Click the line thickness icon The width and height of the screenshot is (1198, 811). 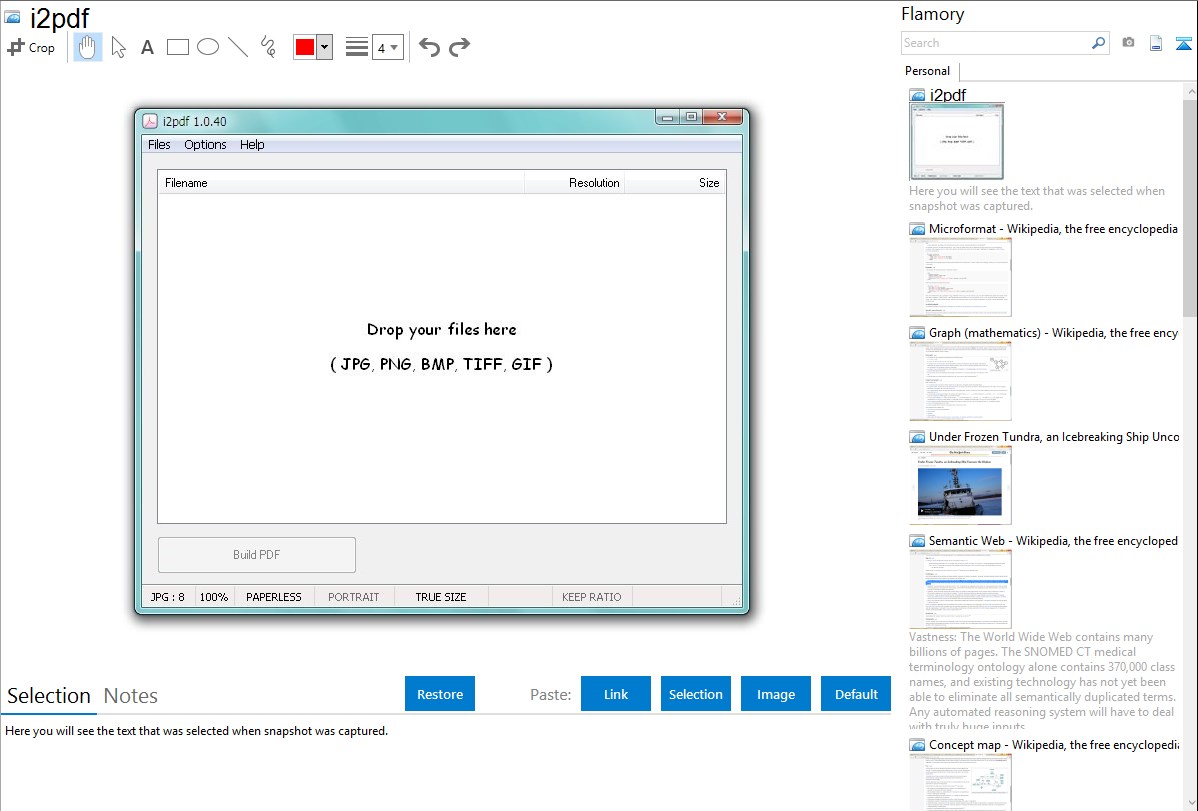pos(356,47)
